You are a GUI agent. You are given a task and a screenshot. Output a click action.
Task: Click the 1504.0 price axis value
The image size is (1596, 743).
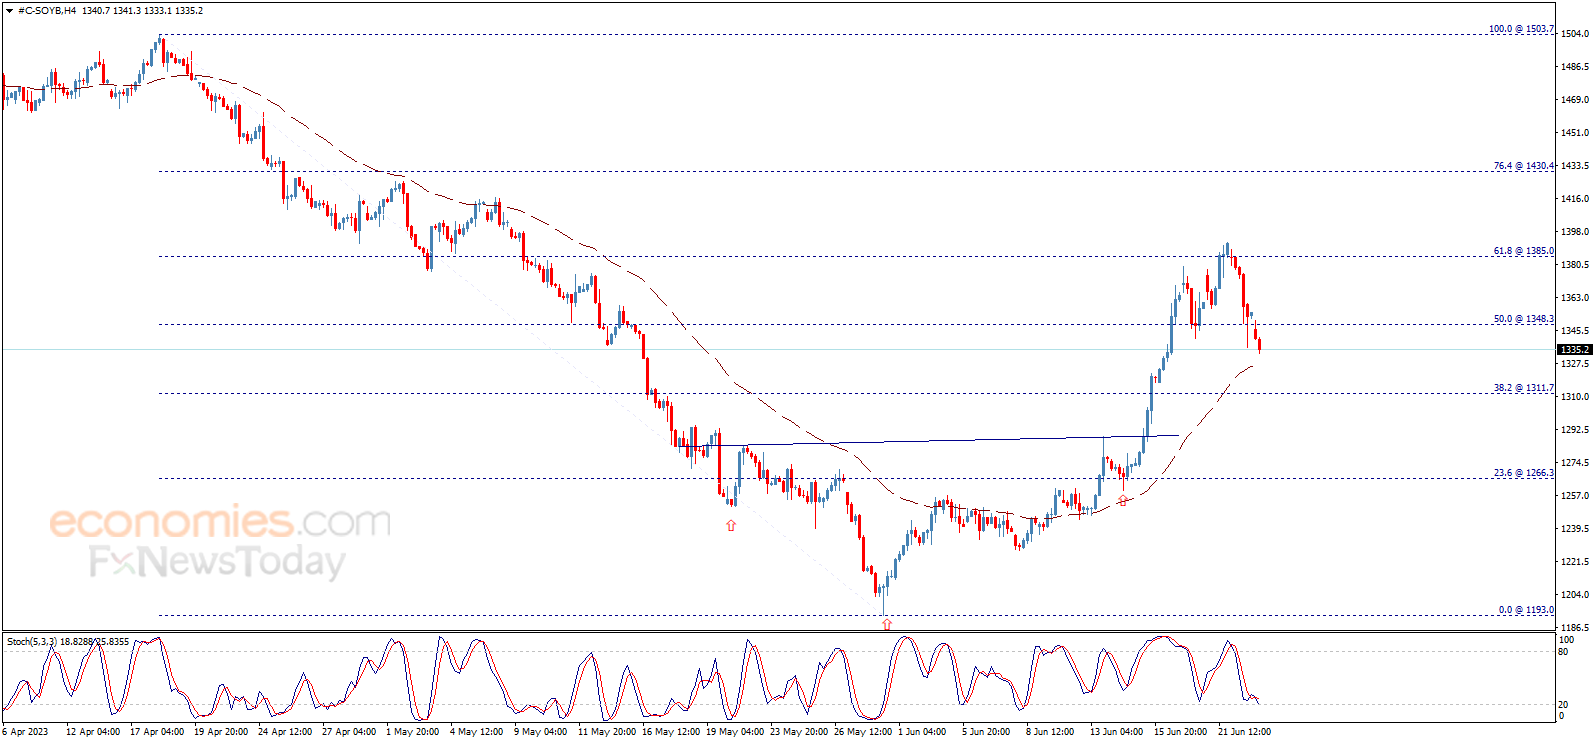click(1575, 34)
